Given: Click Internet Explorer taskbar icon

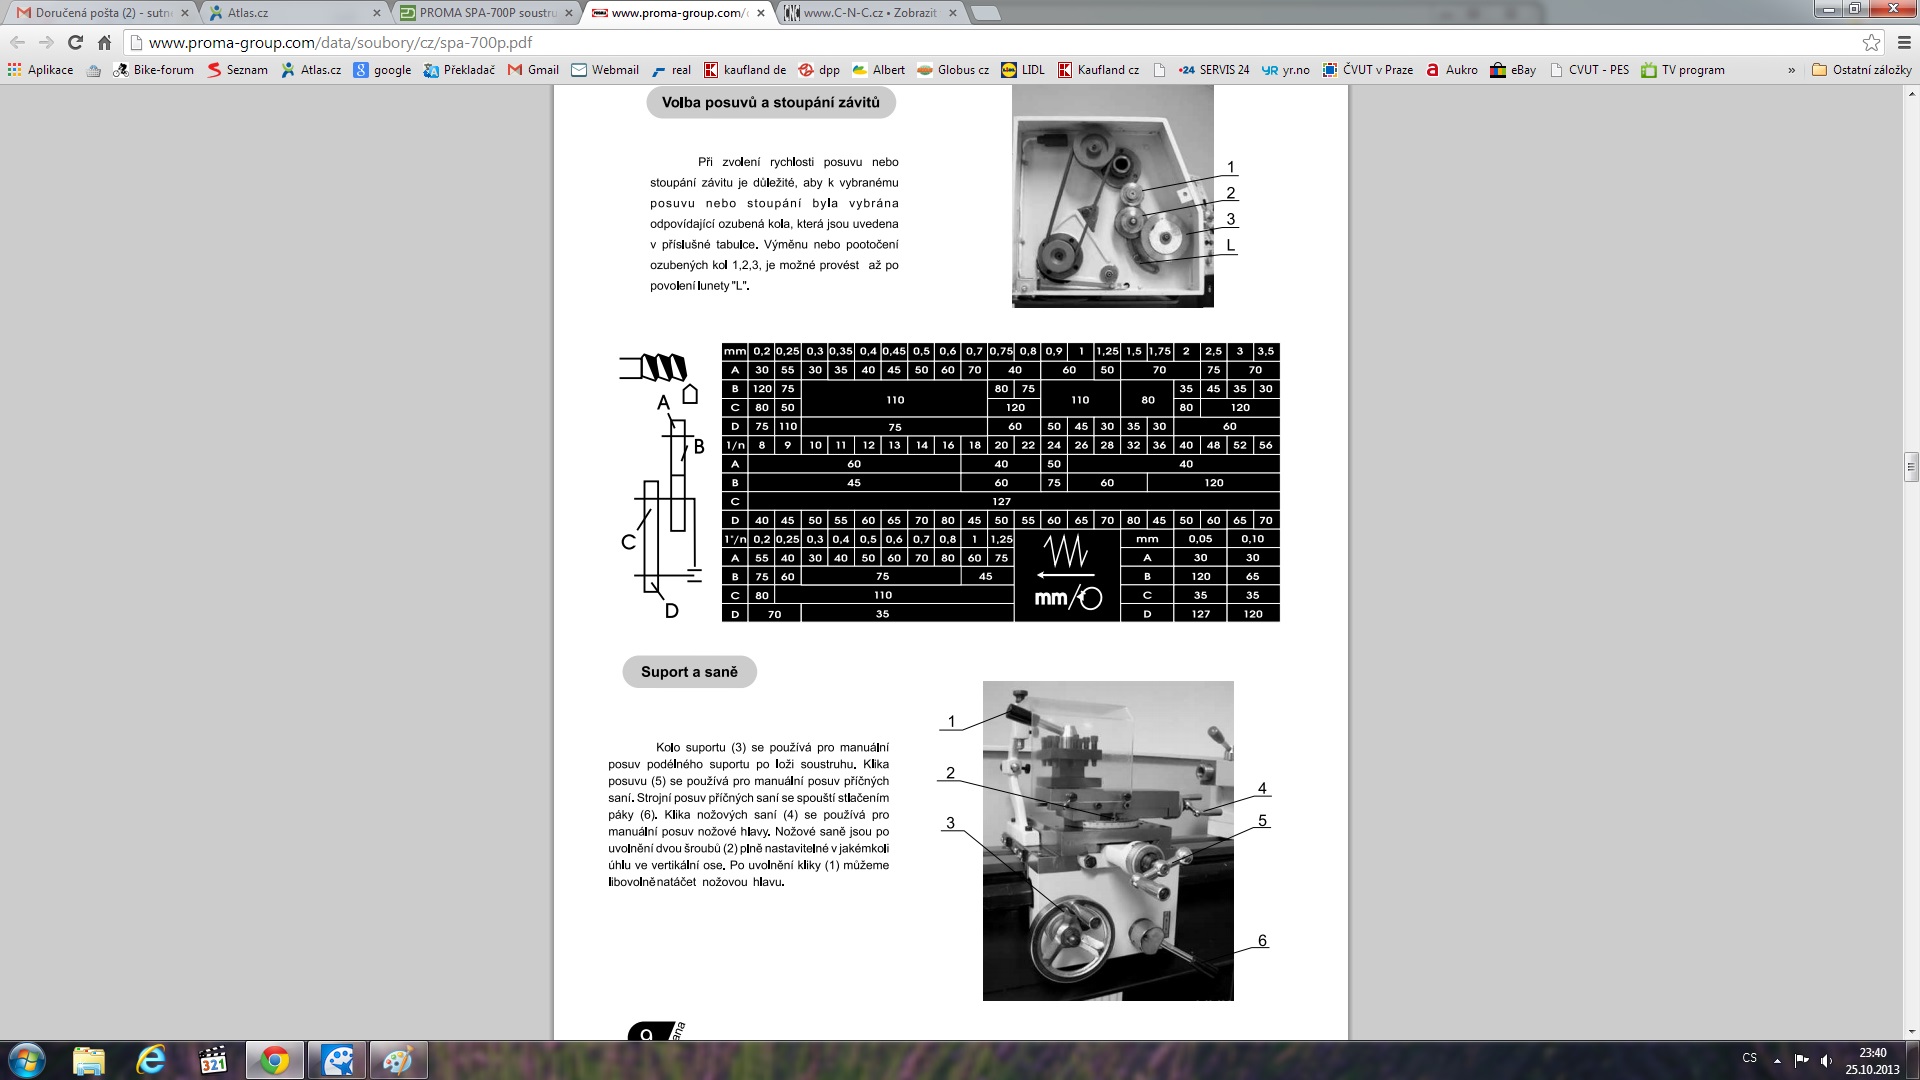Looking at the screenshot, I should coord(151,1060).
